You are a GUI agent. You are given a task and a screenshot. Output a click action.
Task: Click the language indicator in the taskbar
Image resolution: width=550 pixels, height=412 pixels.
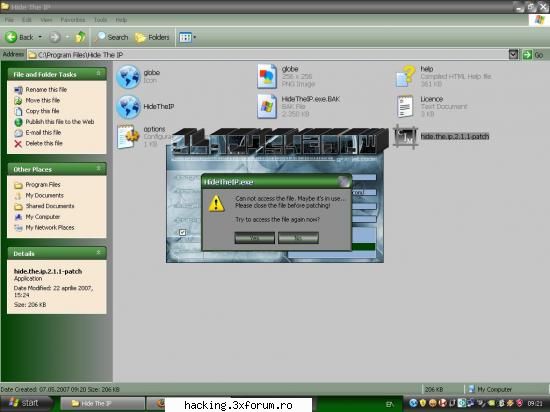pos(389,404)
